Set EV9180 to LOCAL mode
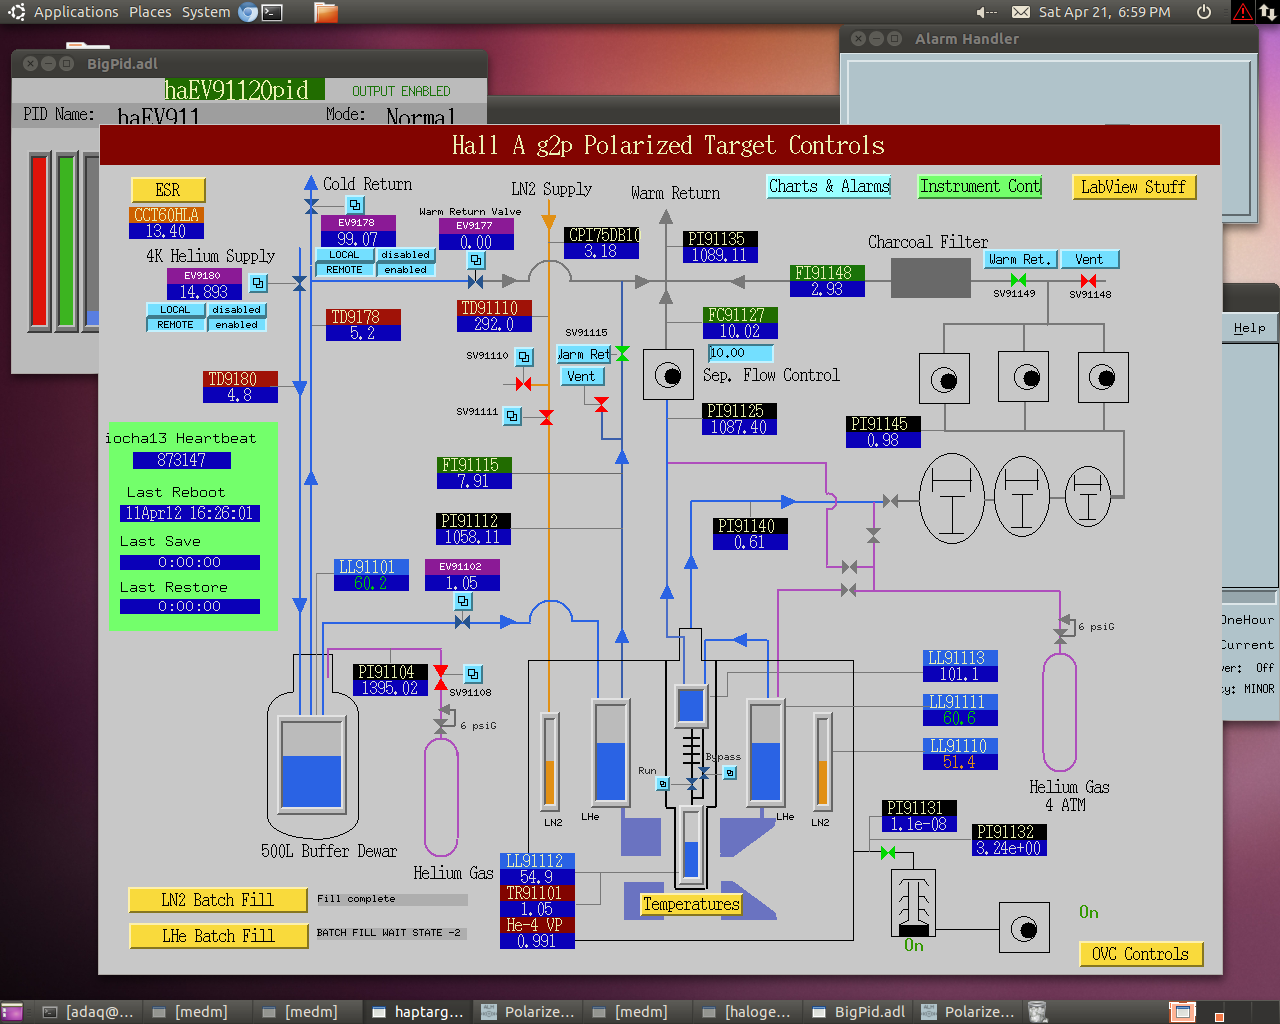 175,310
